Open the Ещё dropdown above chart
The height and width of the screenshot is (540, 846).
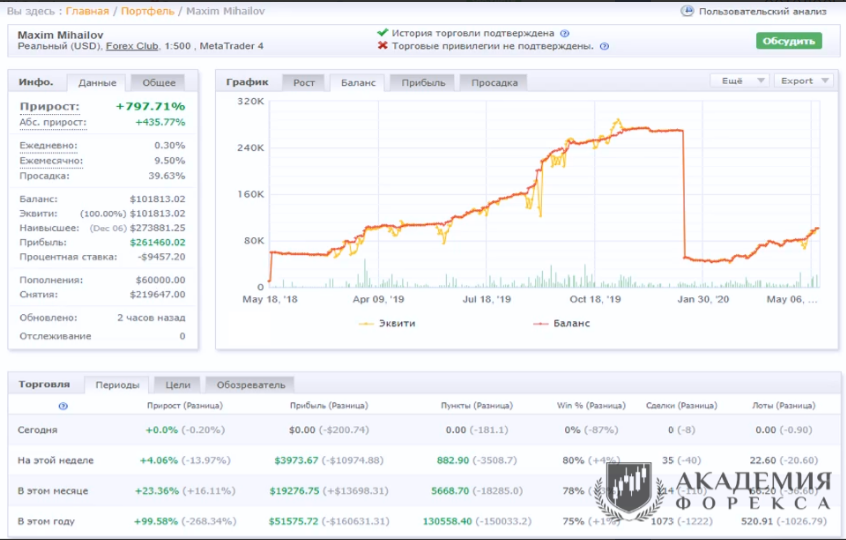(738, 81)
